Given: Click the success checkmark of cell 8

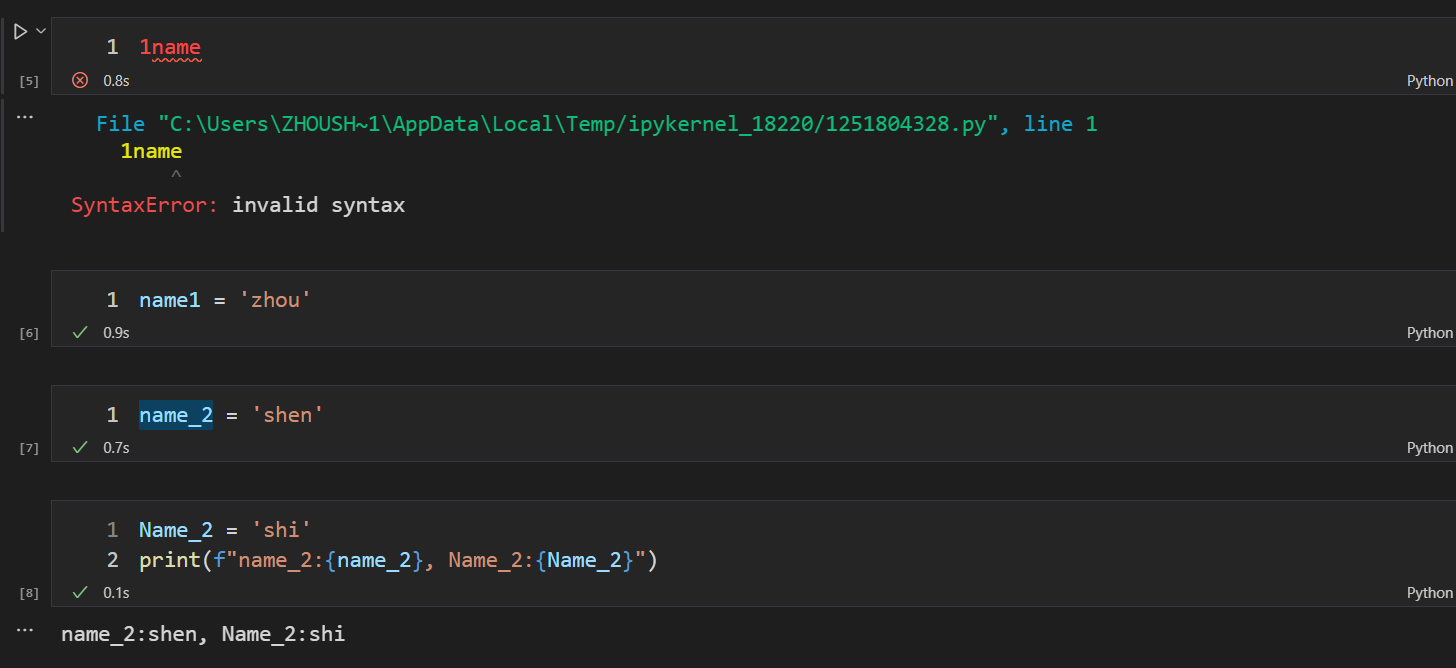Looking at the screenshot, I should pyautogui.click(x=80, y=592).
